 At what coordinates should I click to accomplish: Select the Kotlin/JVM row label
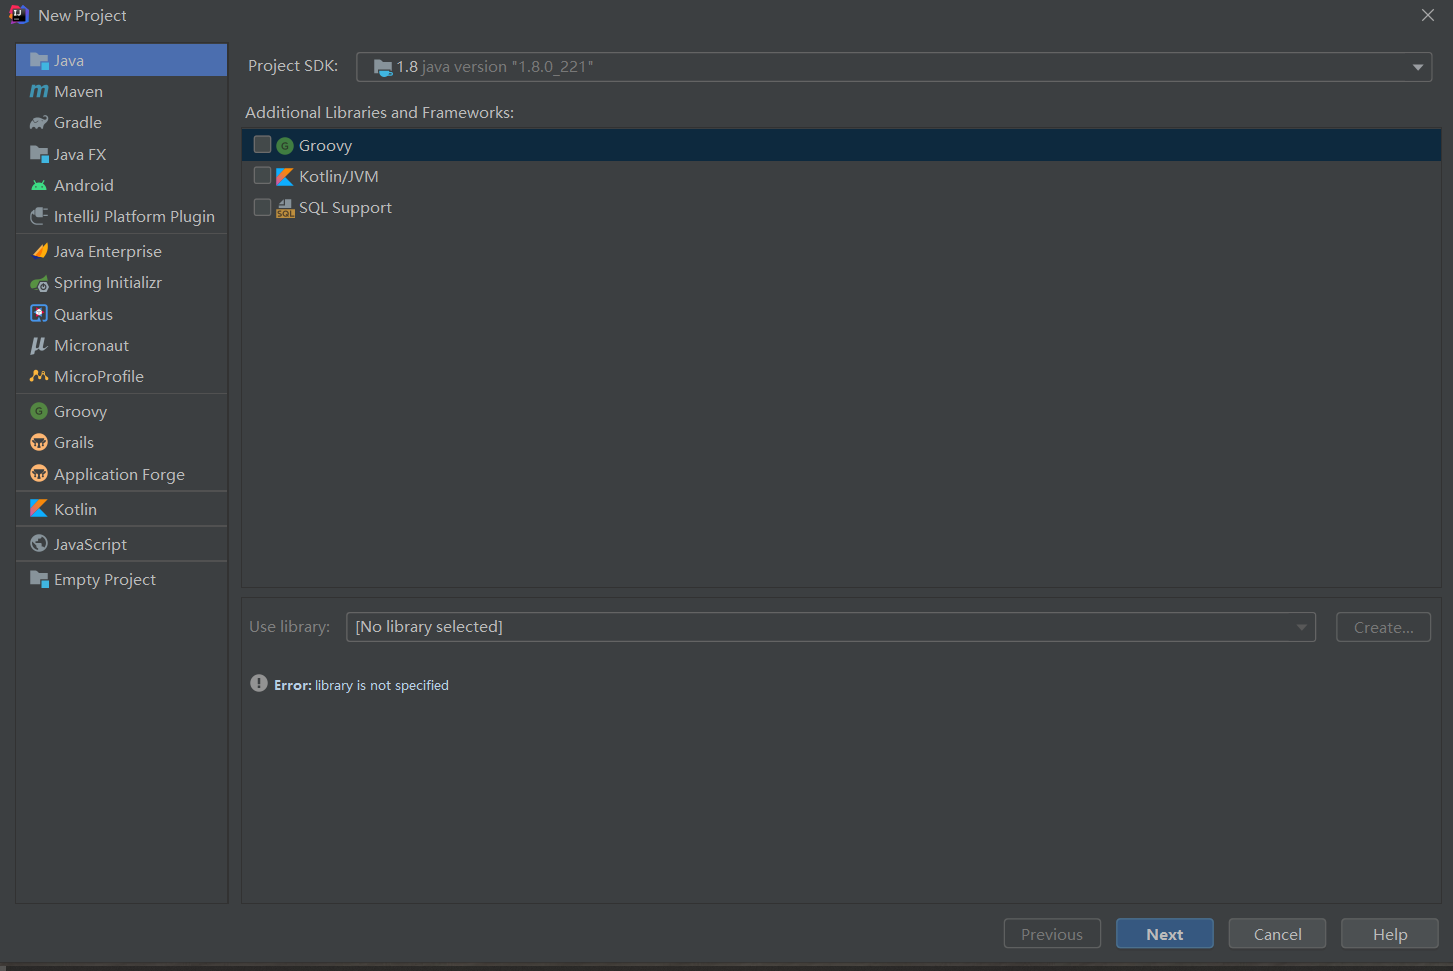[x=339, y=176]
